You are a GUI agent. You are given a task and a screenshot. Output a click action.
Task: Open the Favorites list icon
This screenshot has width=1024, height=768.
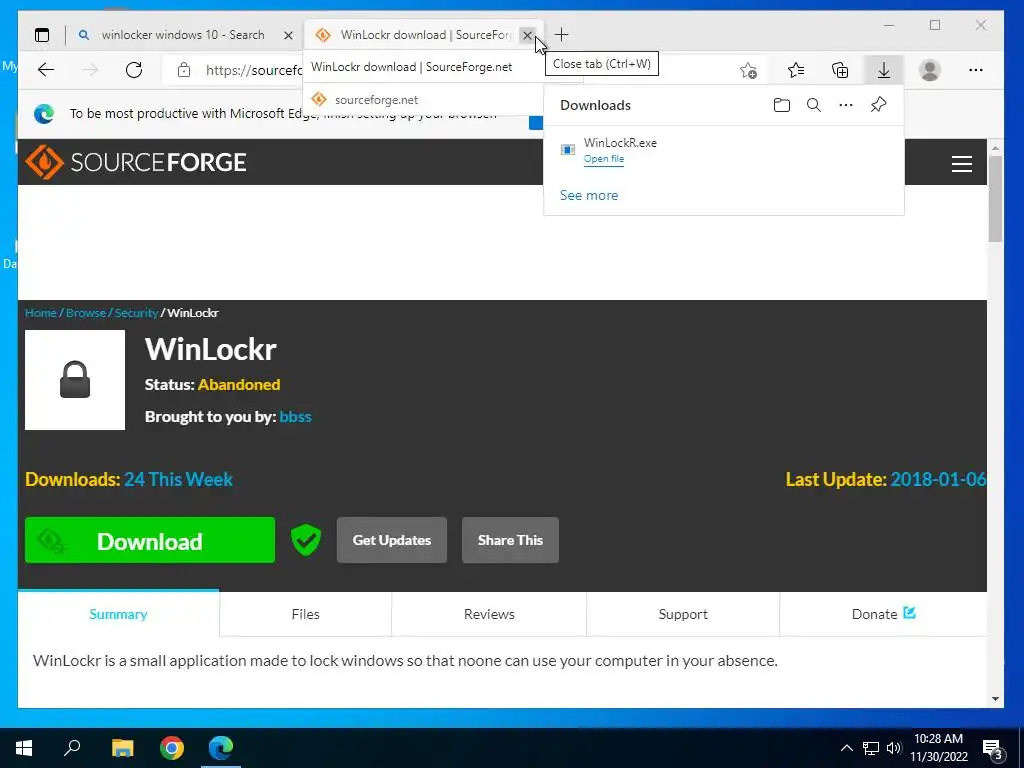tap(796, 70)
